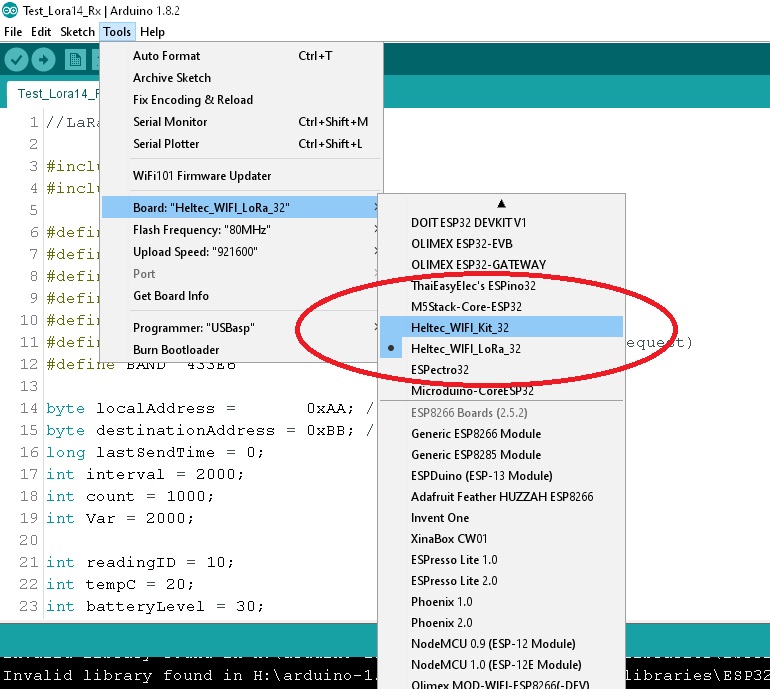This screenshot has width=770, height=689.
Task: Click code line 'int tempC = 20;'
Action: (x=120, y=584)
